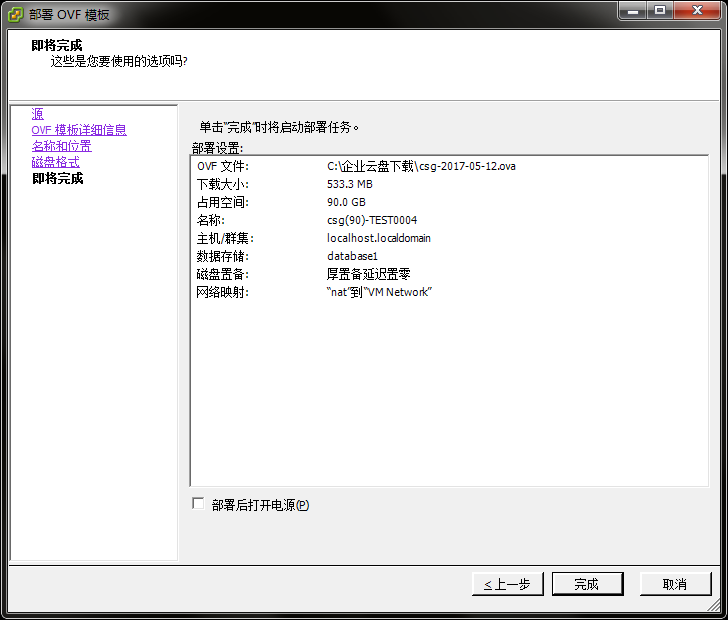Image resolution: width=728 pixels, height=620 pixels.
Task: Click datastore value database1
Action: click(x=352, y=256)
